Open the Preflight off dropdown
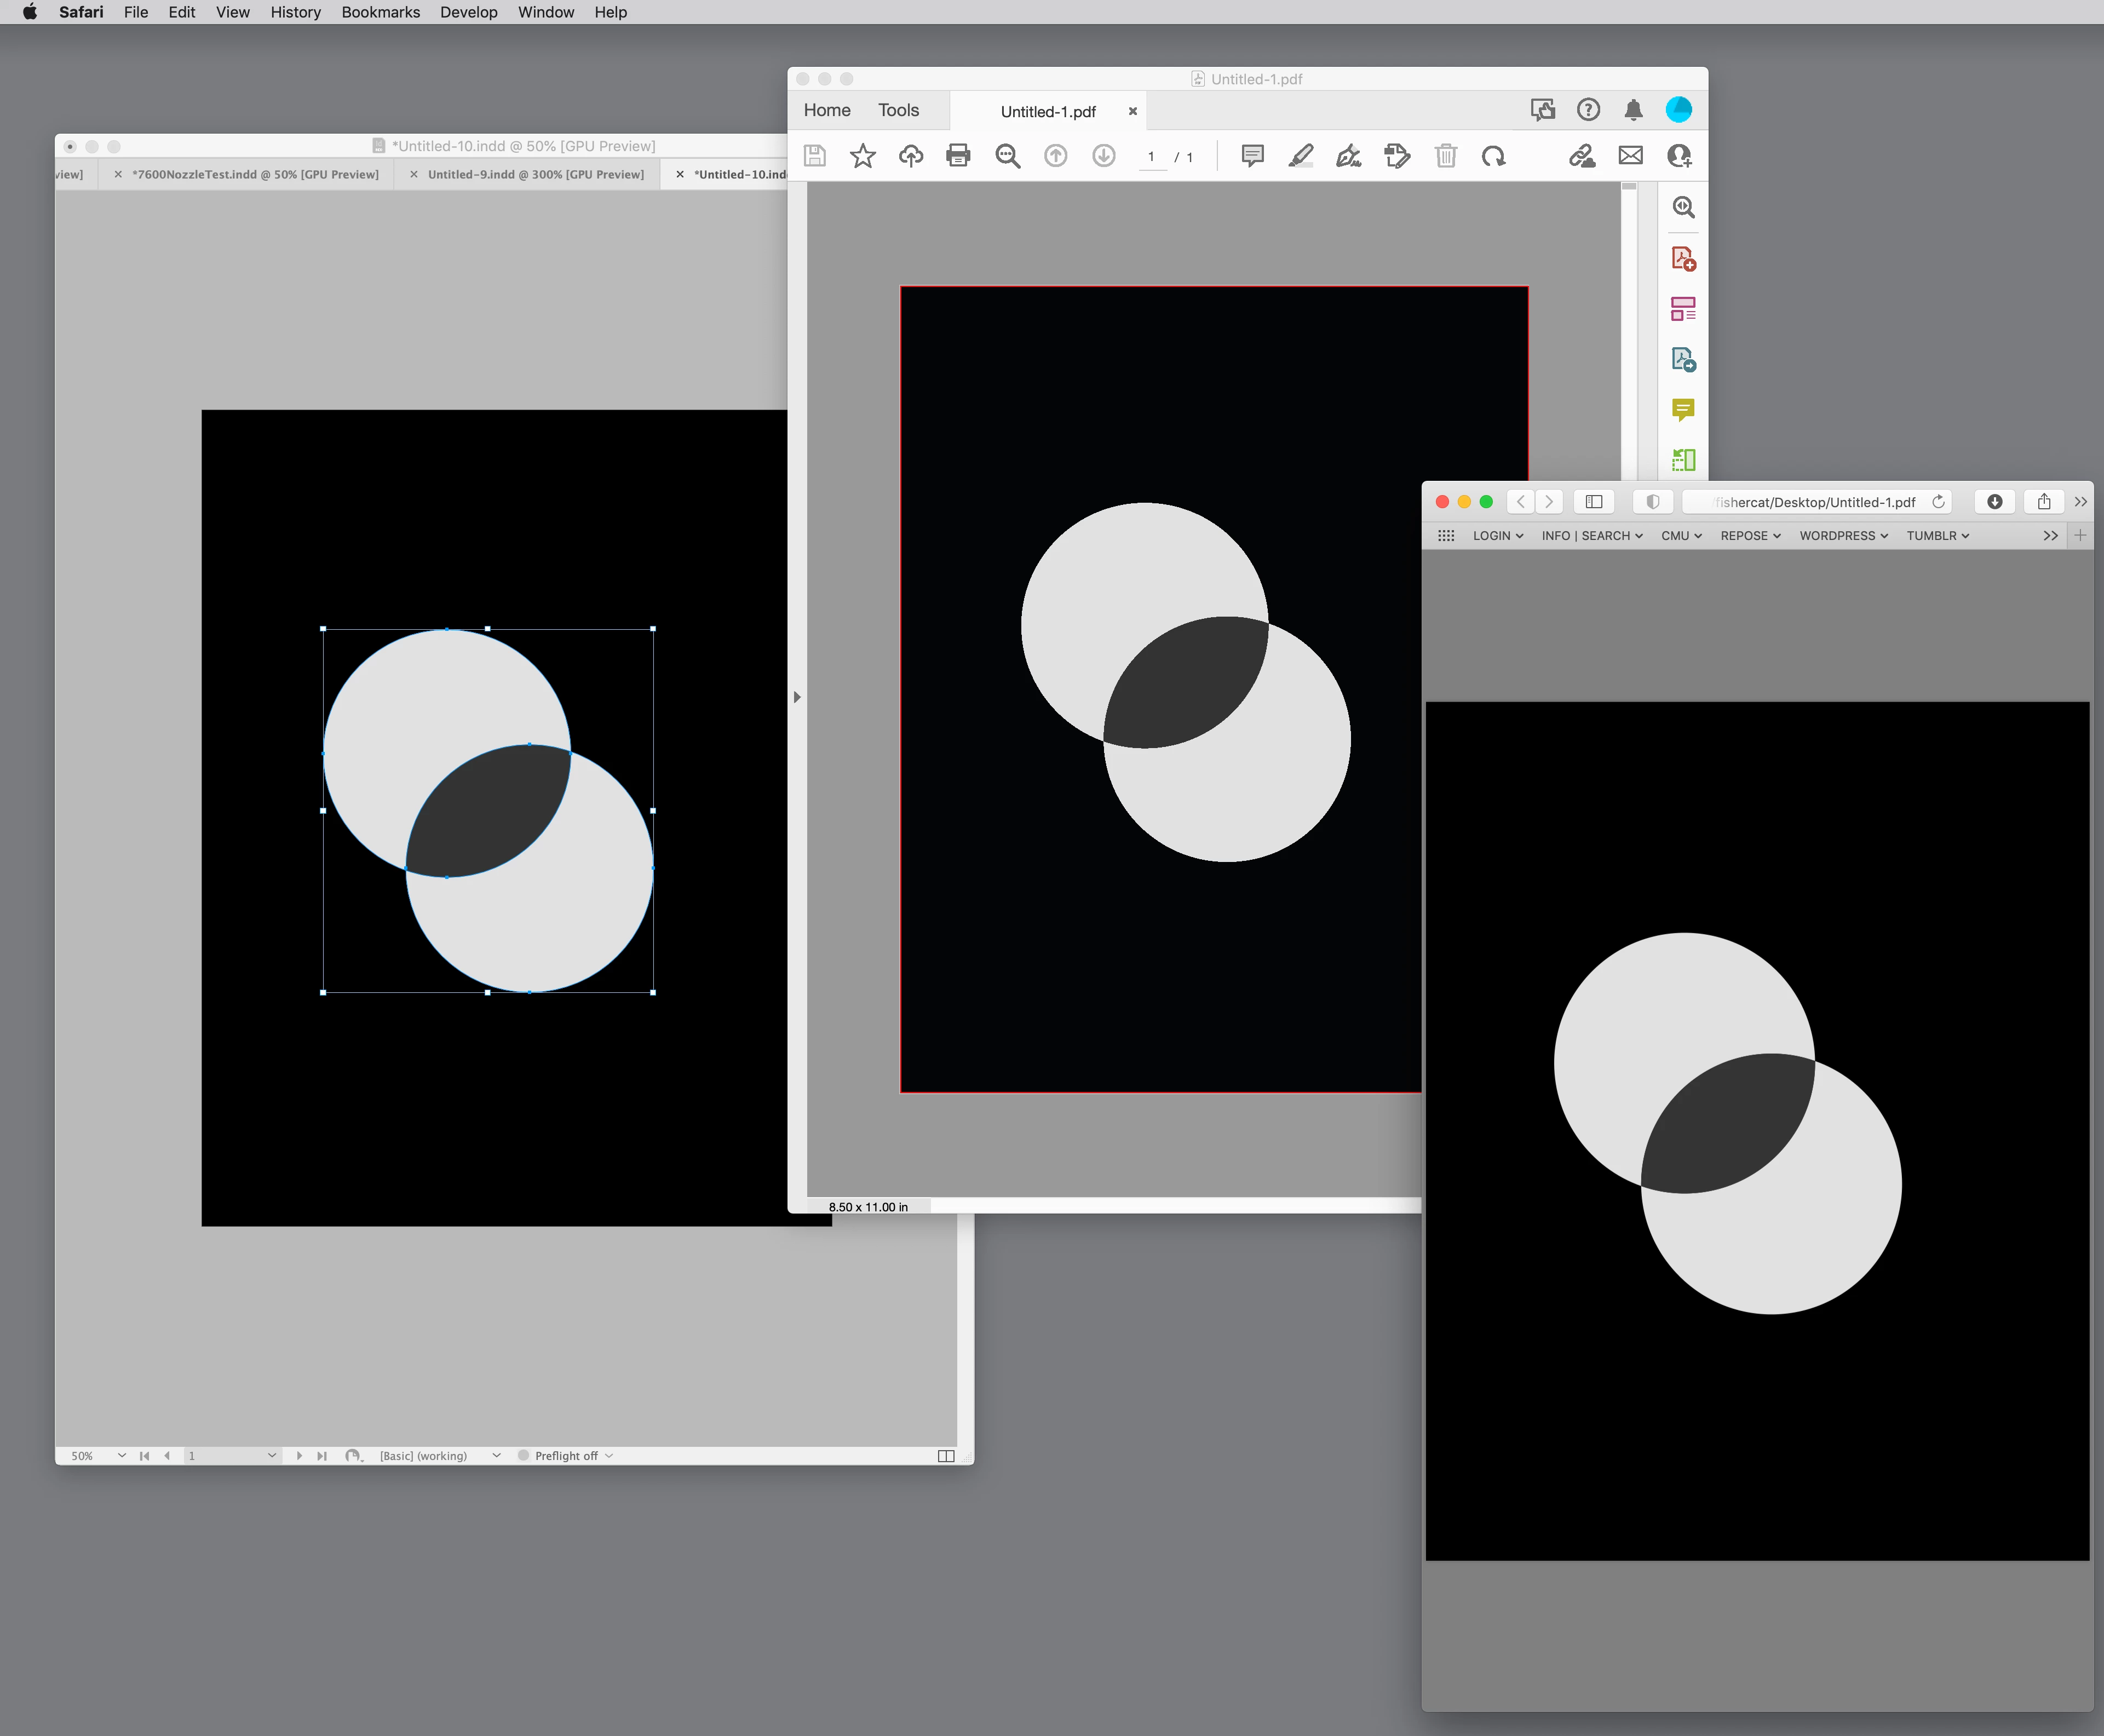The width and height of the screenshot is (2104, 1736). tap(609, 1456)
